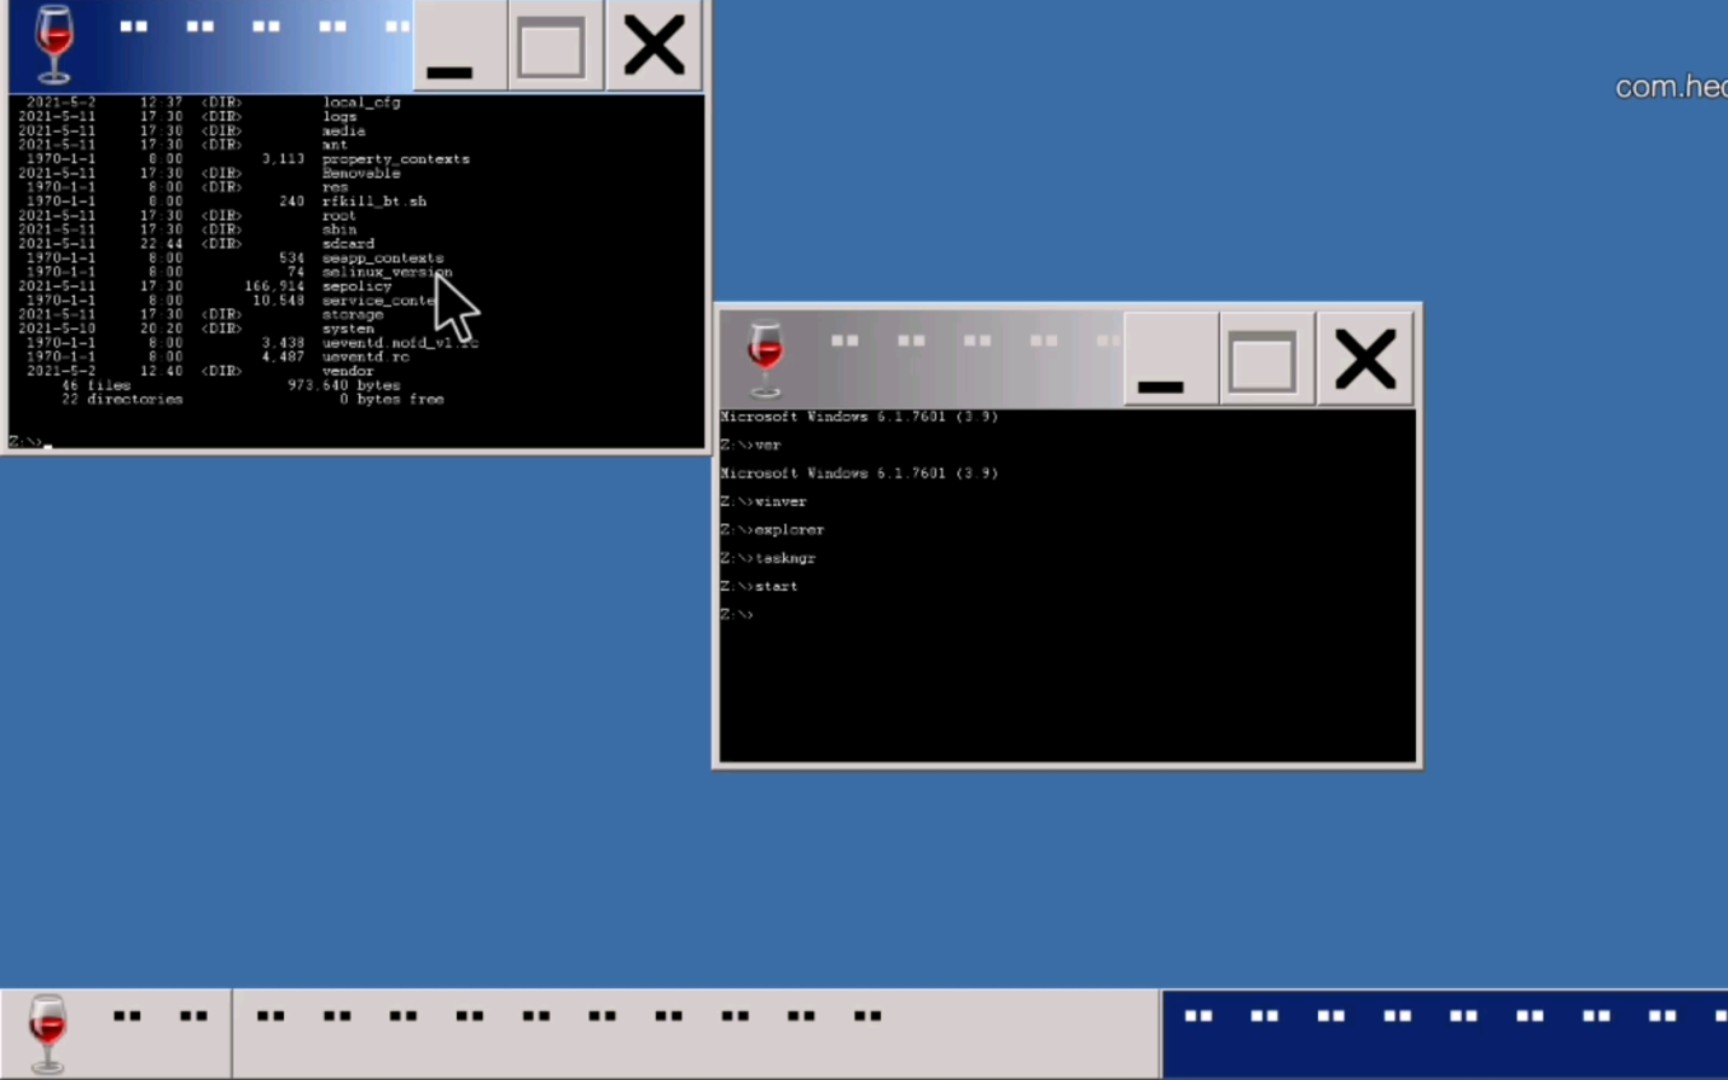
Task: Click the logs directory entry
Action: tap(340, 116)
